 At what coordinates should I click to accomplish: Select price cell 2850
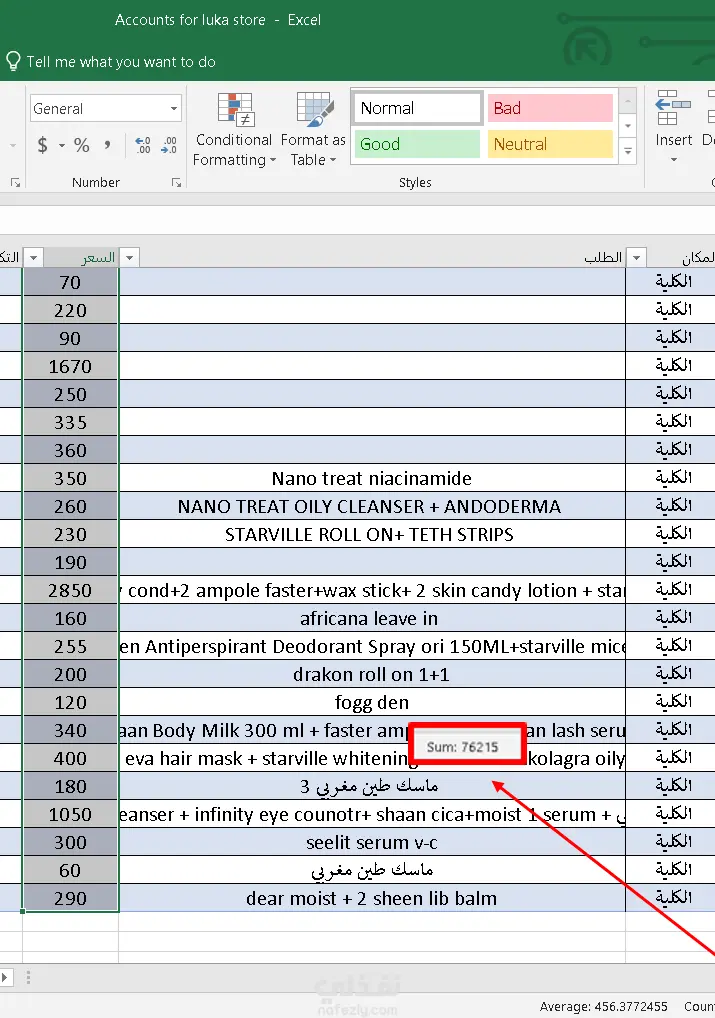(71, 590)
